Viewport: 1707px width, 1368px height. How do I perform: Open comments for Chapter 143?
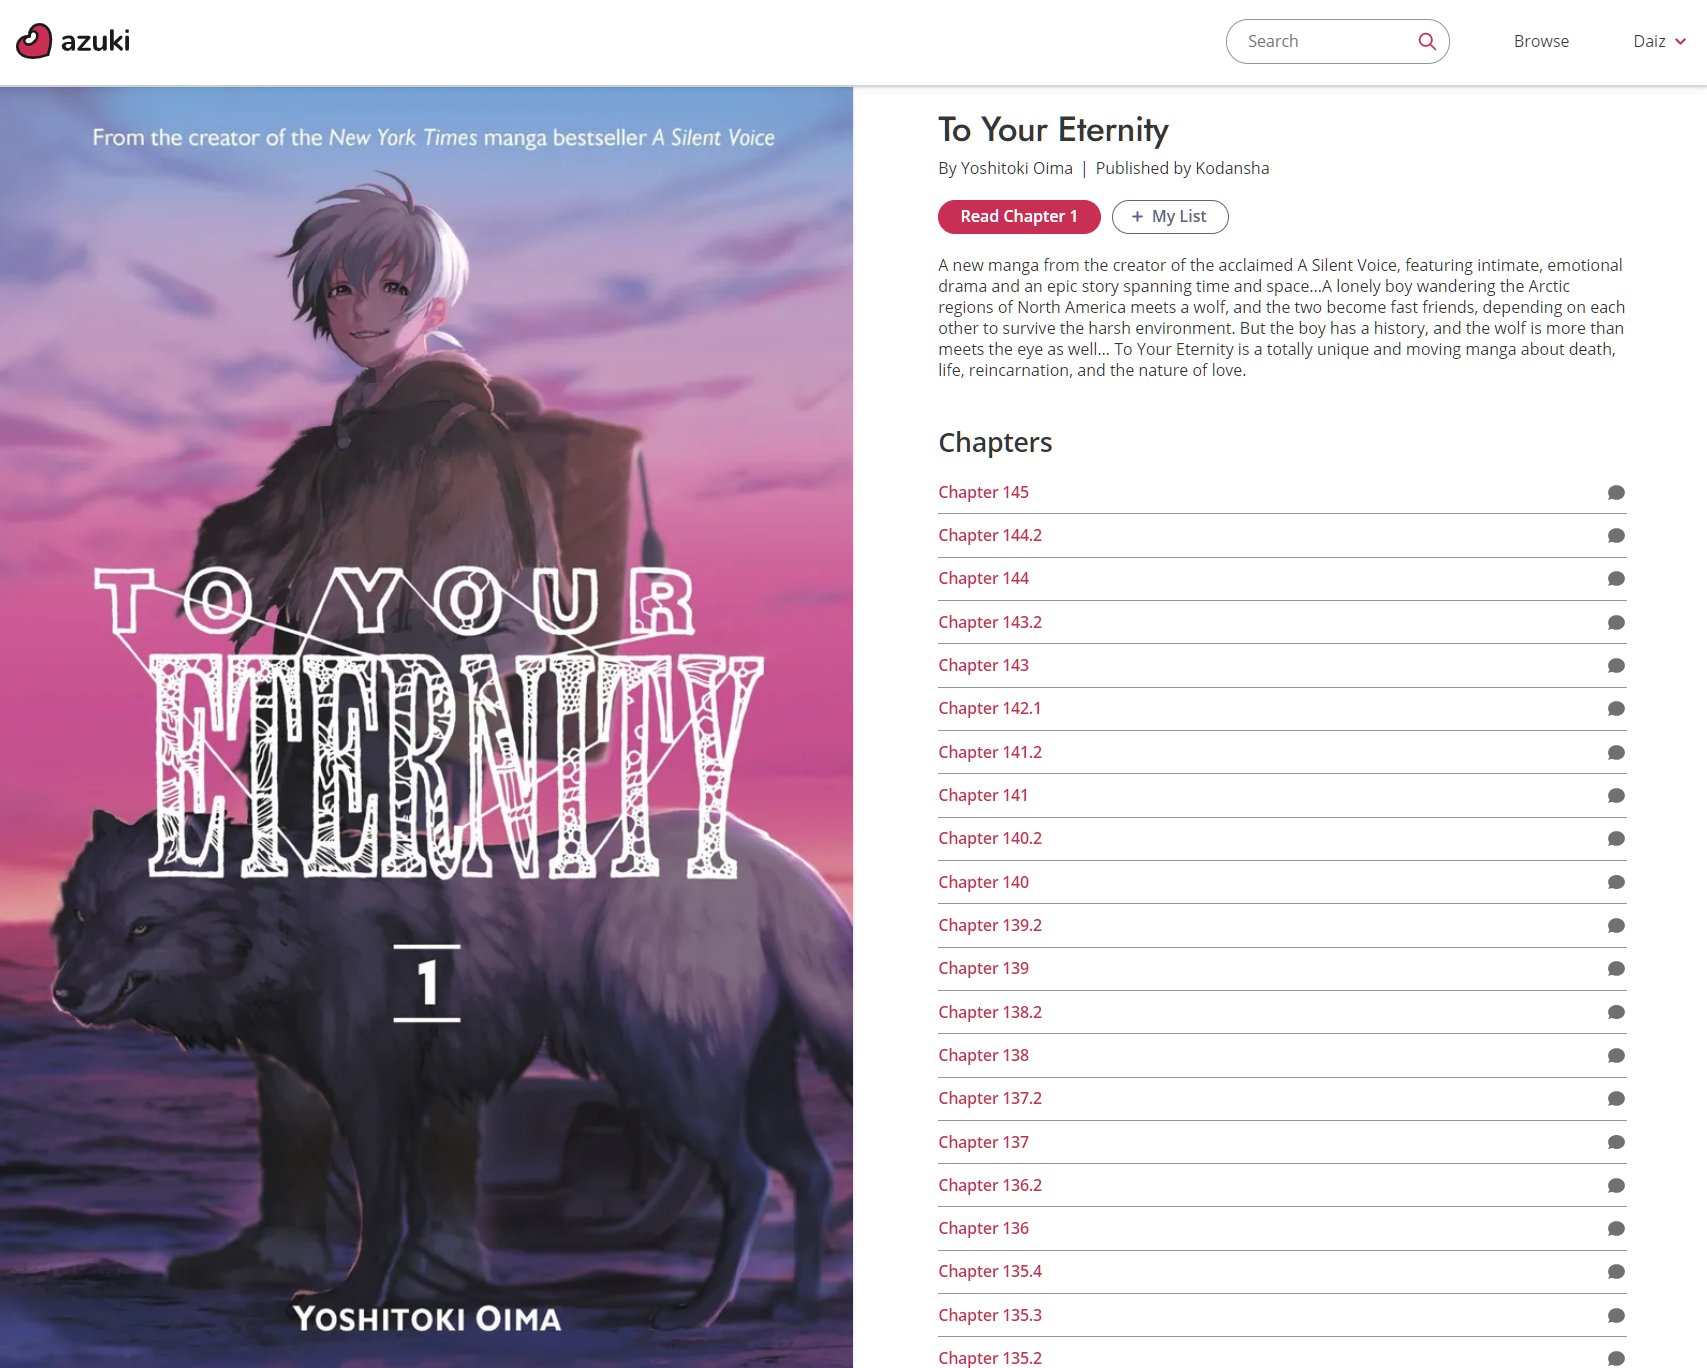pos(1616,666)
